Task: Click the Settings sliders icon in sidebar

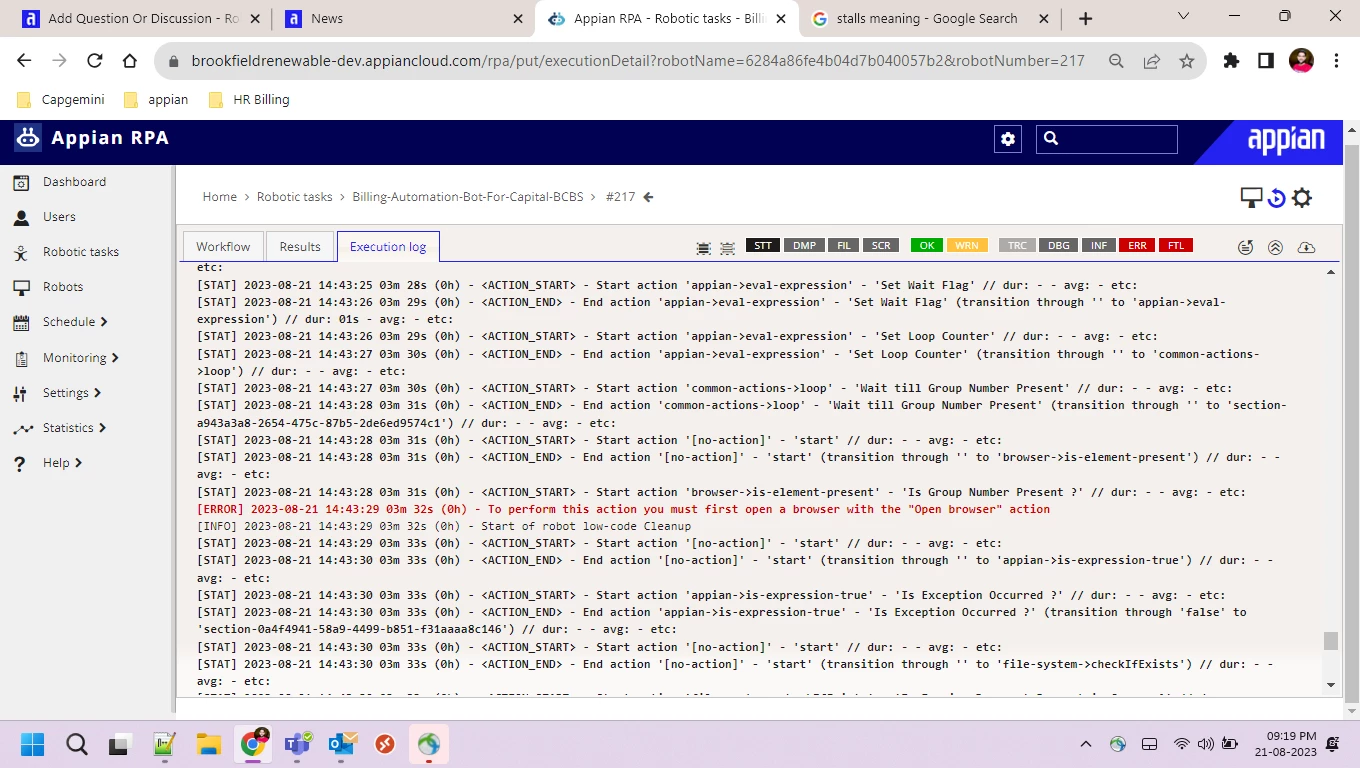Action: click(21, 393)
